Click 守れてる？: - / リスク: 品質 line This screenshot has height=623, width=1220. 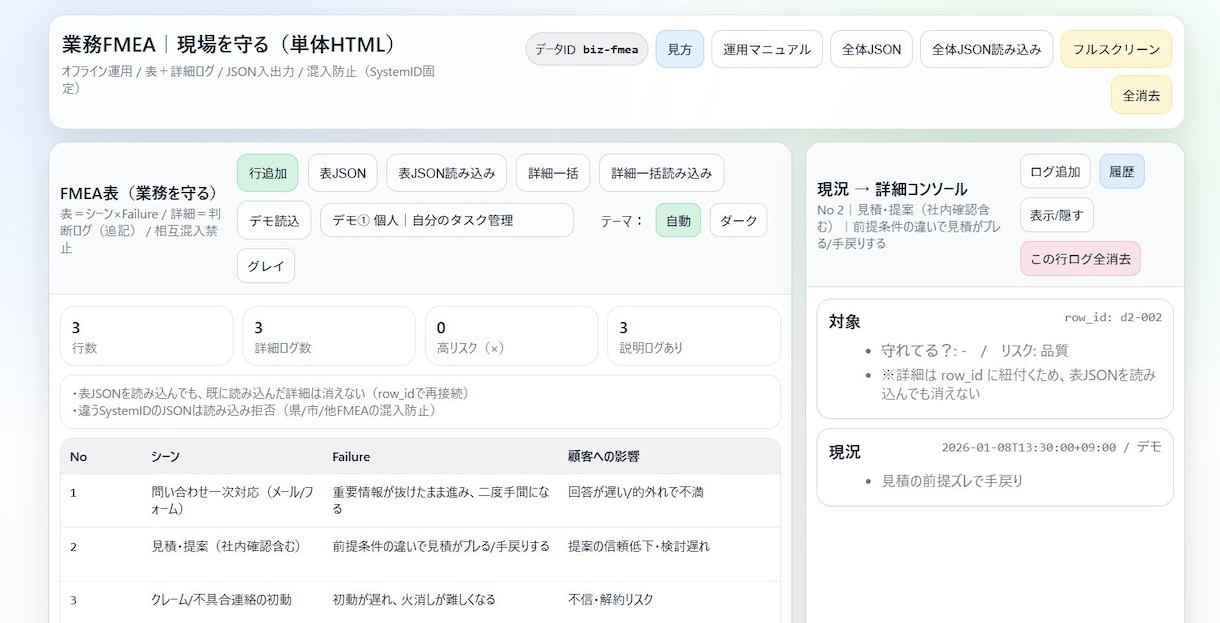point(974,351)
